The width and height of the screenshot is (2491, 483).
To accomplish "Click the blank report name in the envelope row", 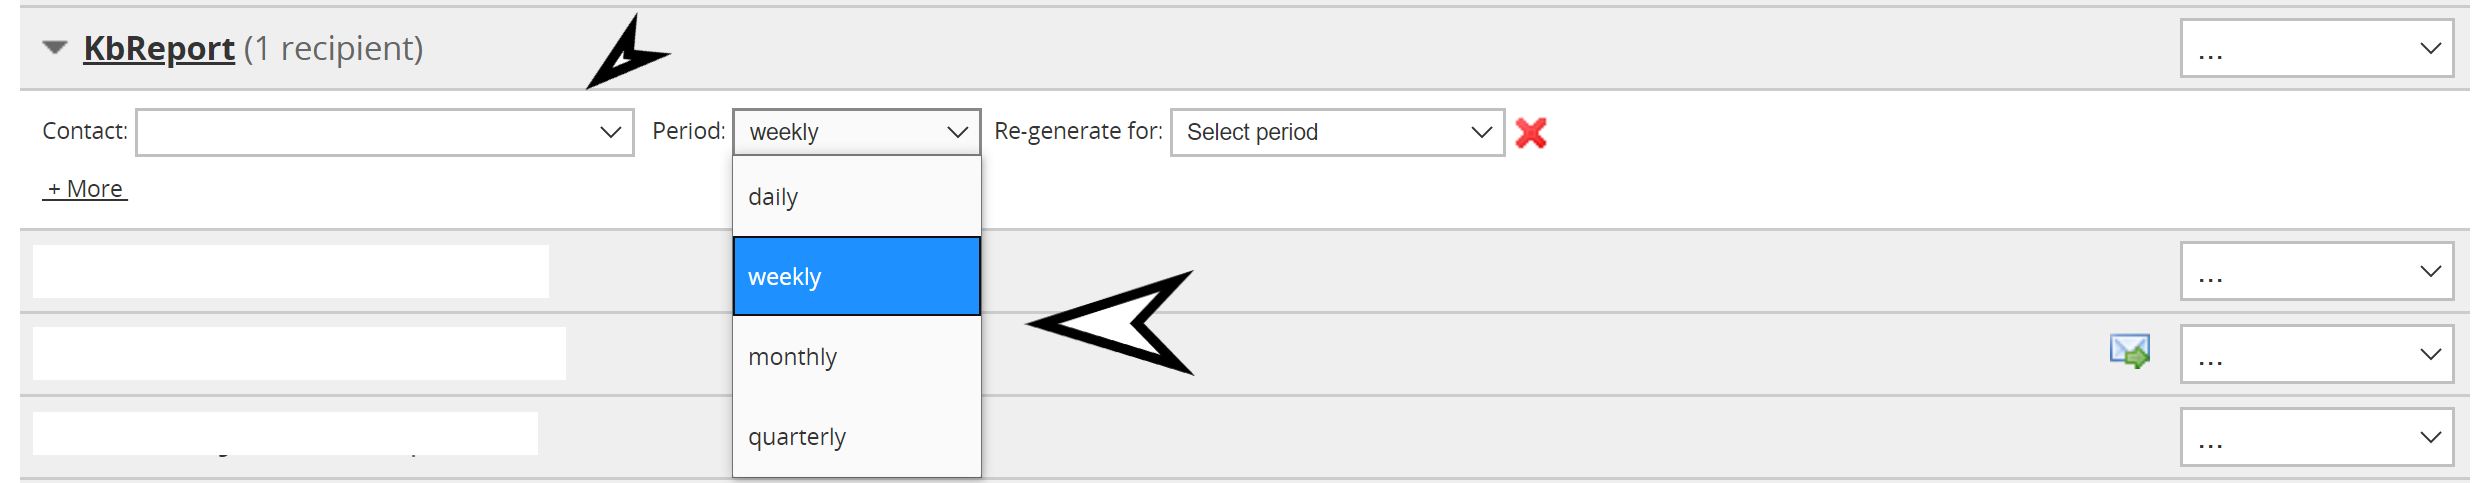I will [299, 353].
